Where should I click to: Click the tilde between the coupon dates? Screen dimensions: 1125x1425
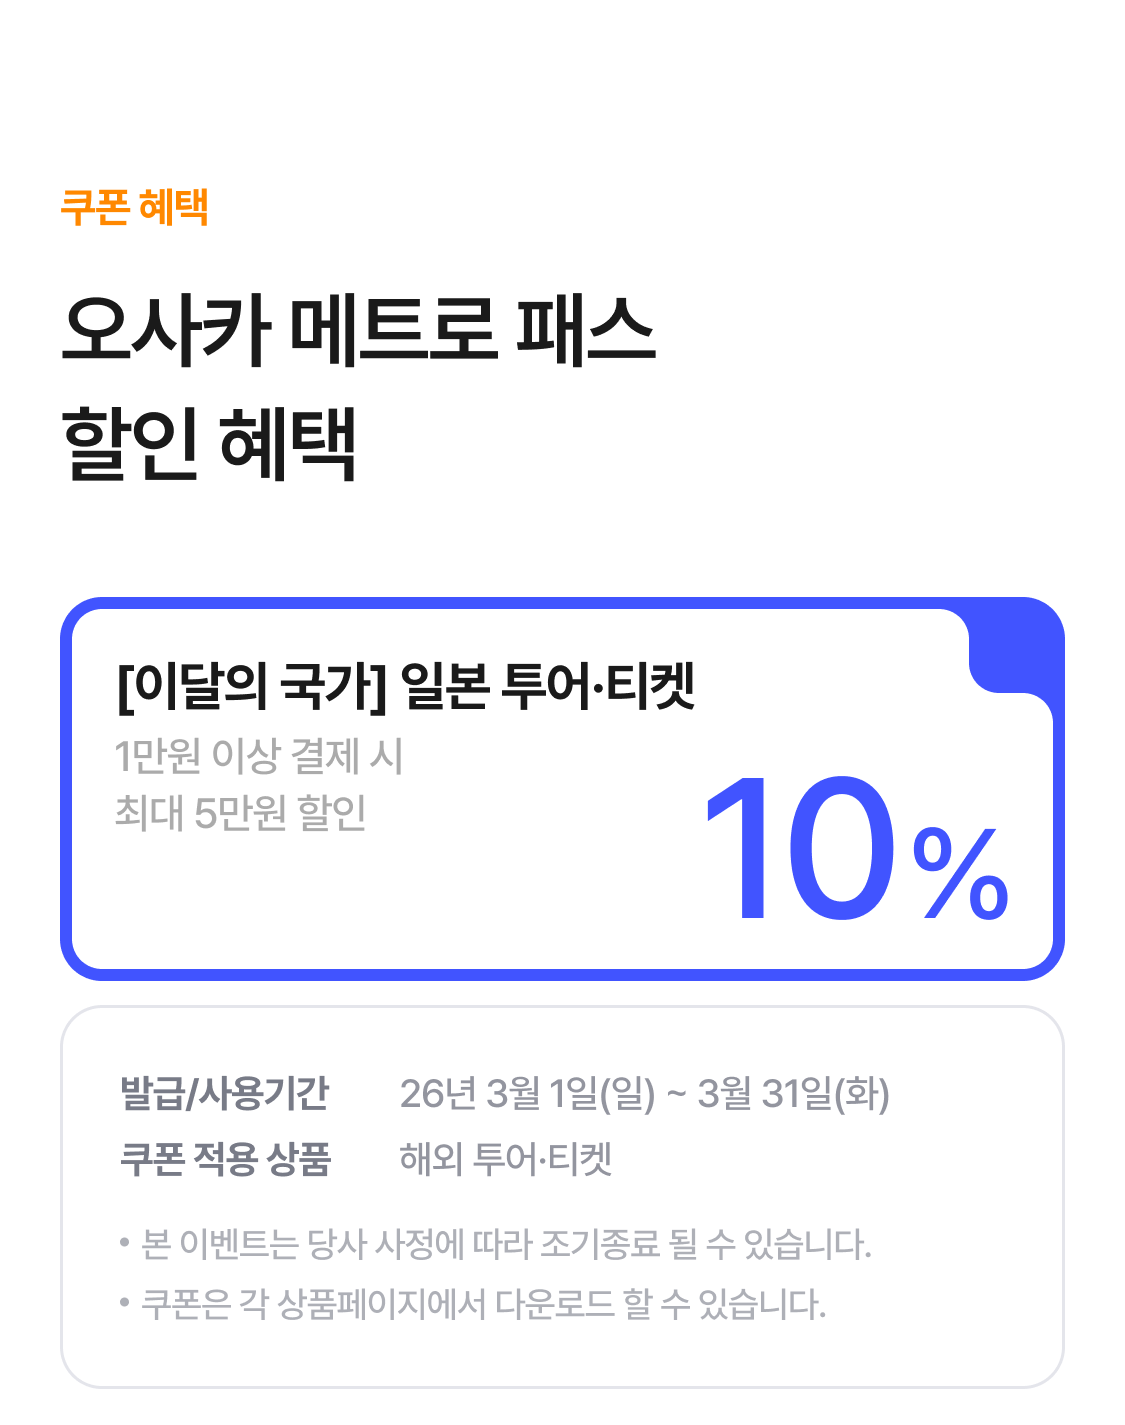(x=676, y=1093)
